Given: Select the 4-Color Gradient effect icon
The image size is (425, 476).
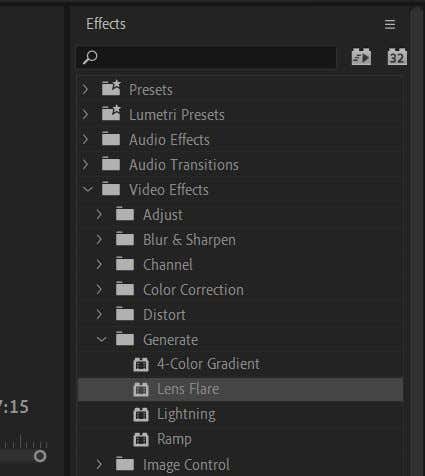Looking at the screenshot, I should coord(141,364).
